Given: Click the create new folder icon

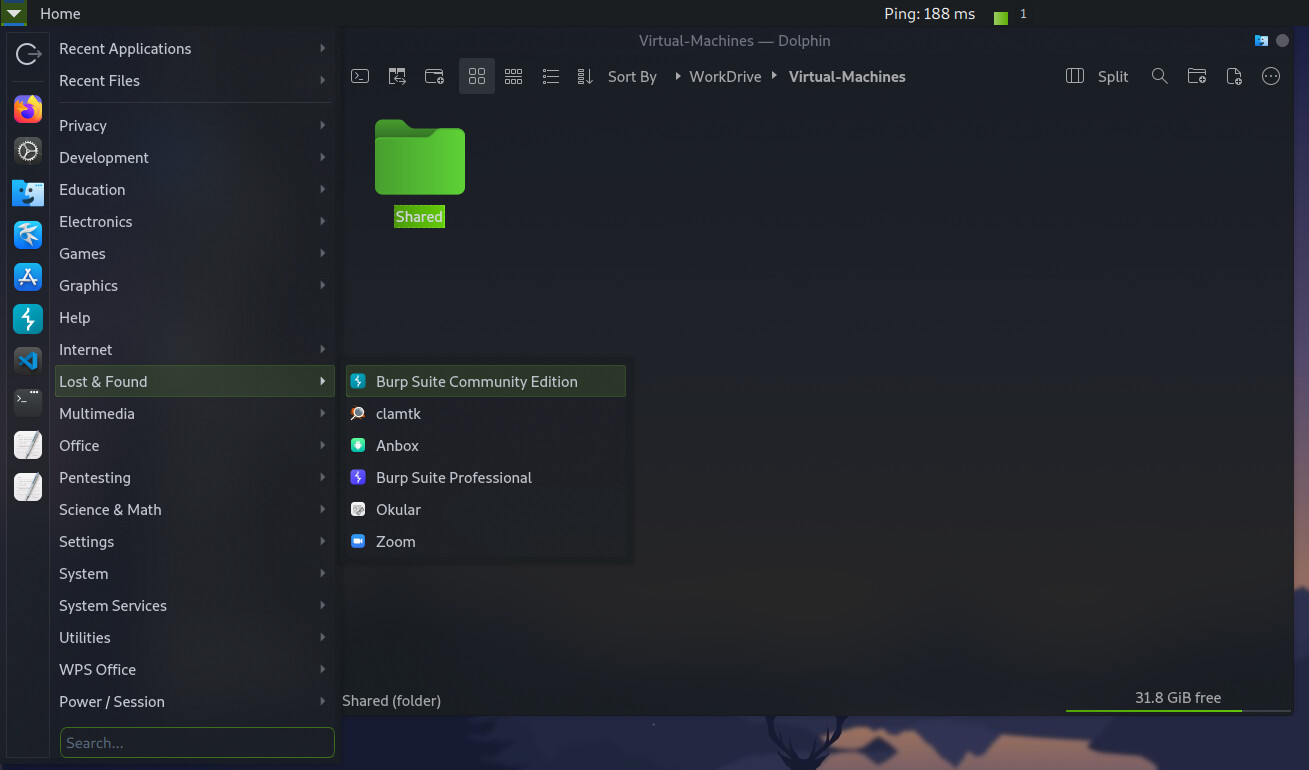Looking at the screenshot, I should tap(1196, 76).
